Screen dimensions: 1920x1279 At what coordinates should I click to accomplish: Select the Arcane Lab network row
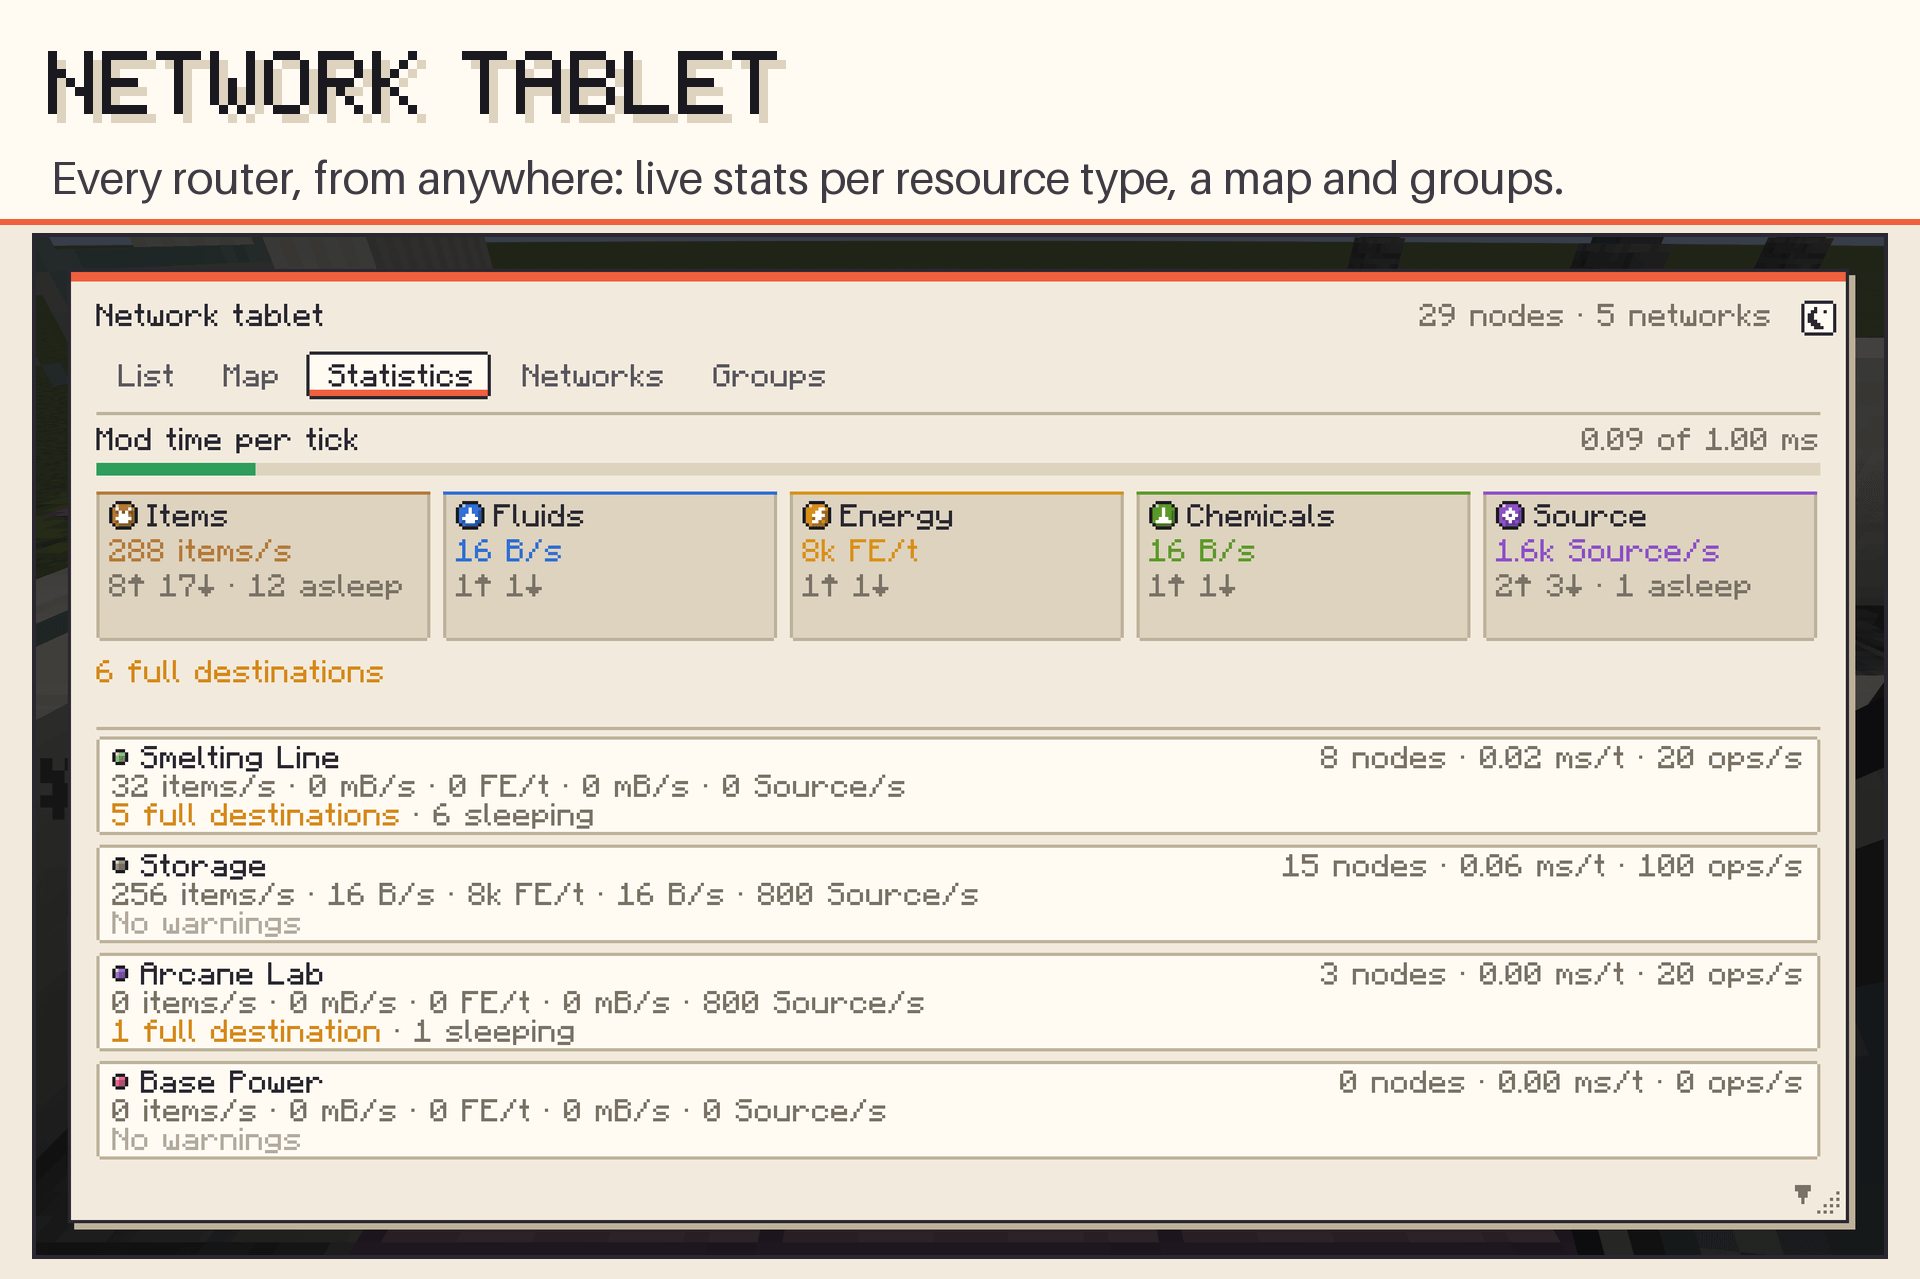tap(958, 1002)
